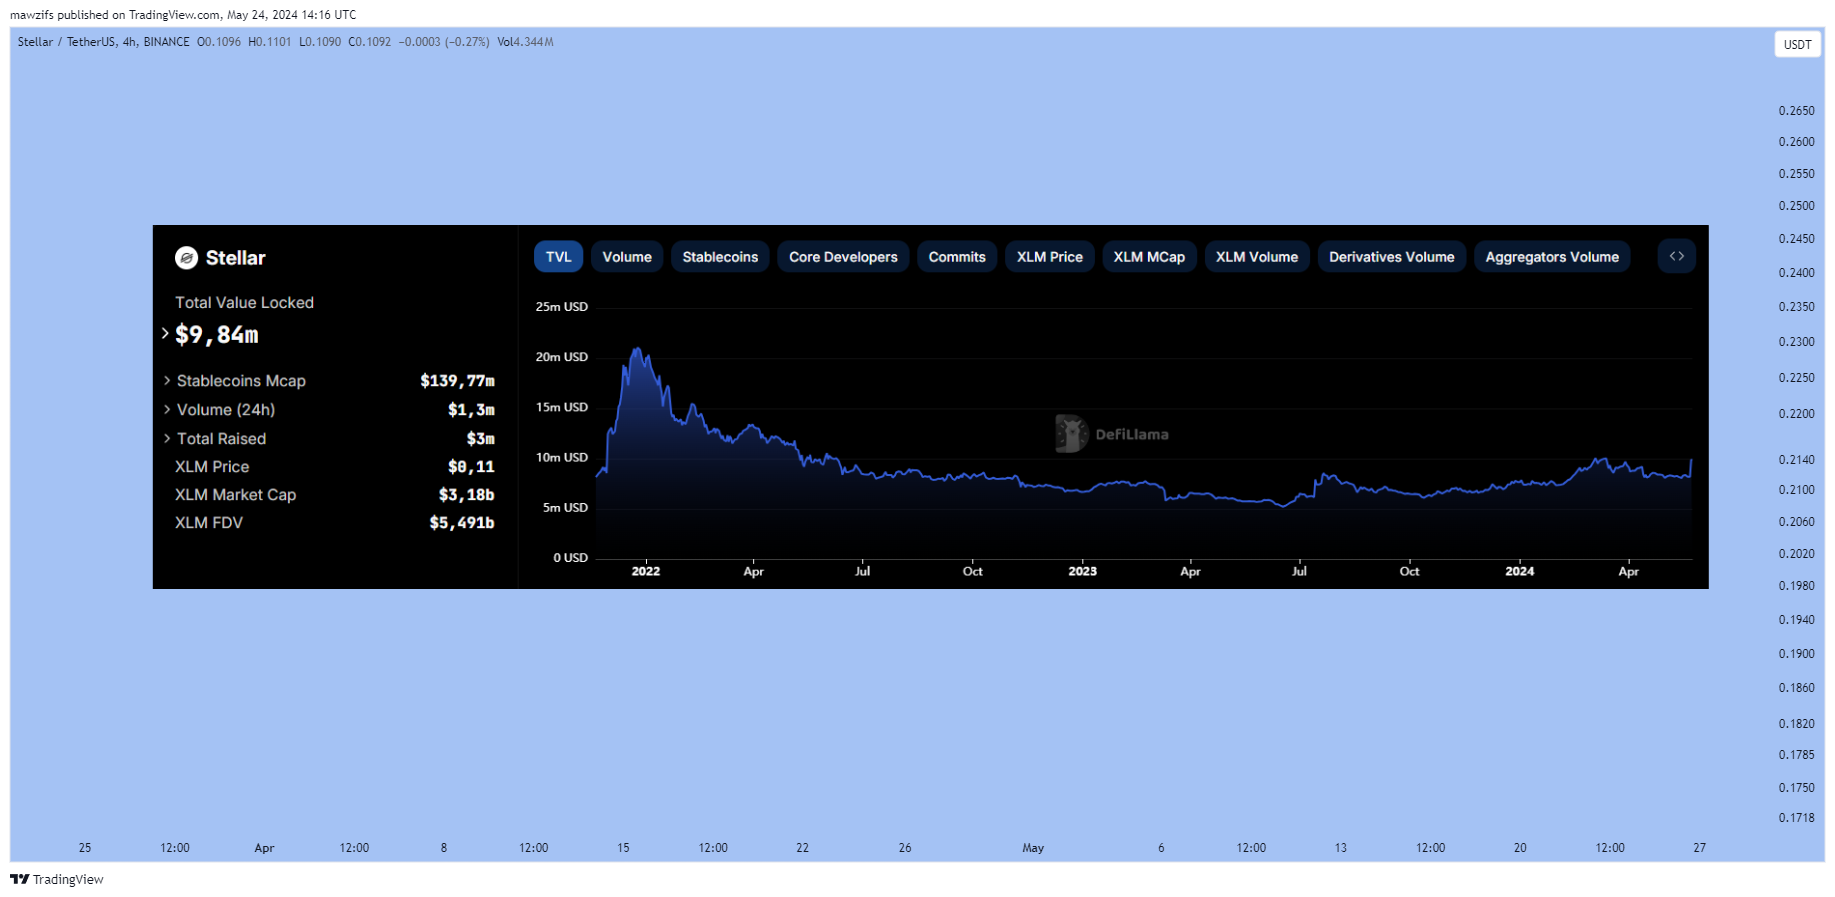
Task: Click the TradingView logo in footer
Action: 57,880
